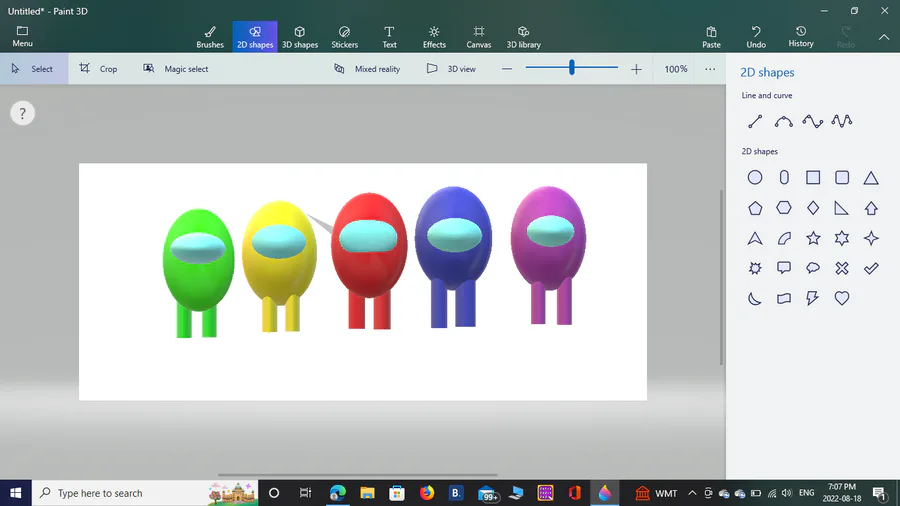Open File Explorer from taskbar
This screenshot has width=900, height=506.
[x=367, y=493]
